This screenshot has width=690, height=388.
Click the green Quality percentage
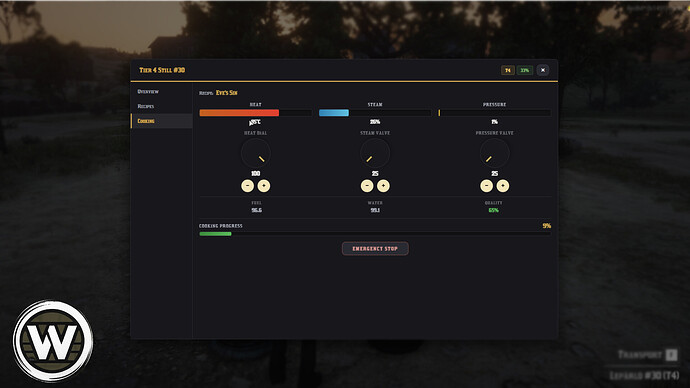[494, 210]
